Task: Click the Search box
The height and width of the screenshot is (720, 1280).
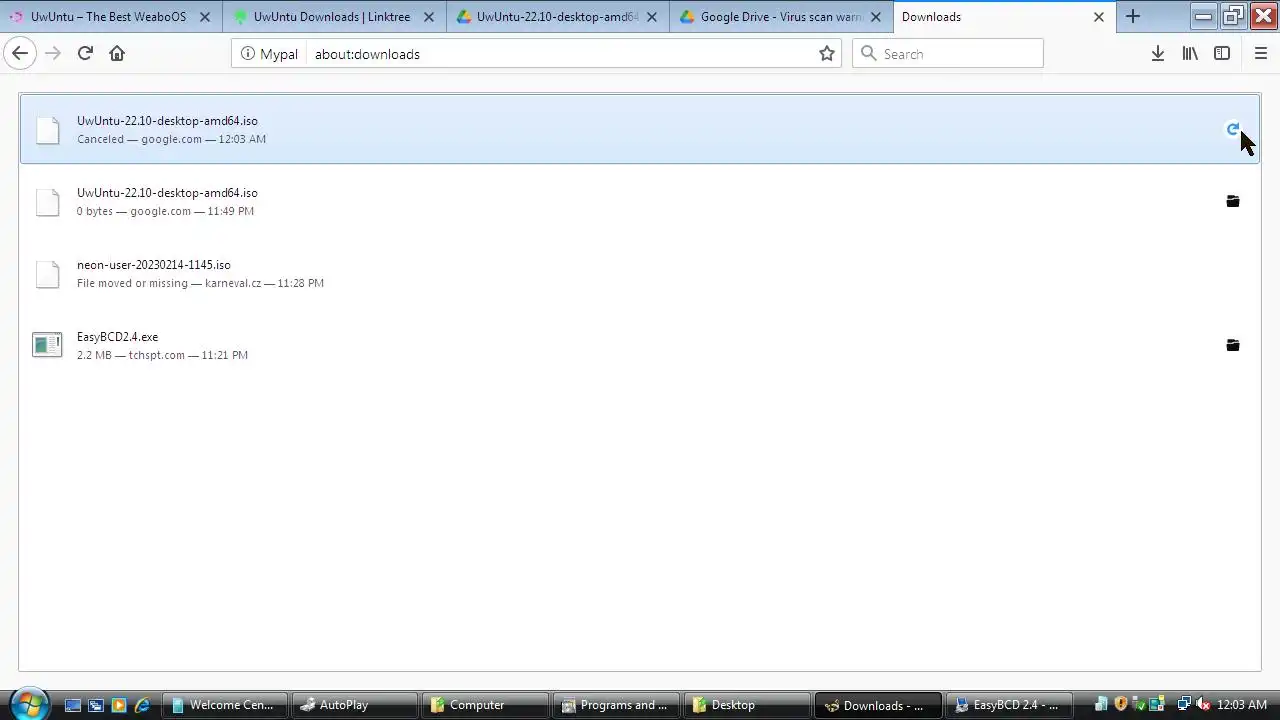Action: pos(947,54)
